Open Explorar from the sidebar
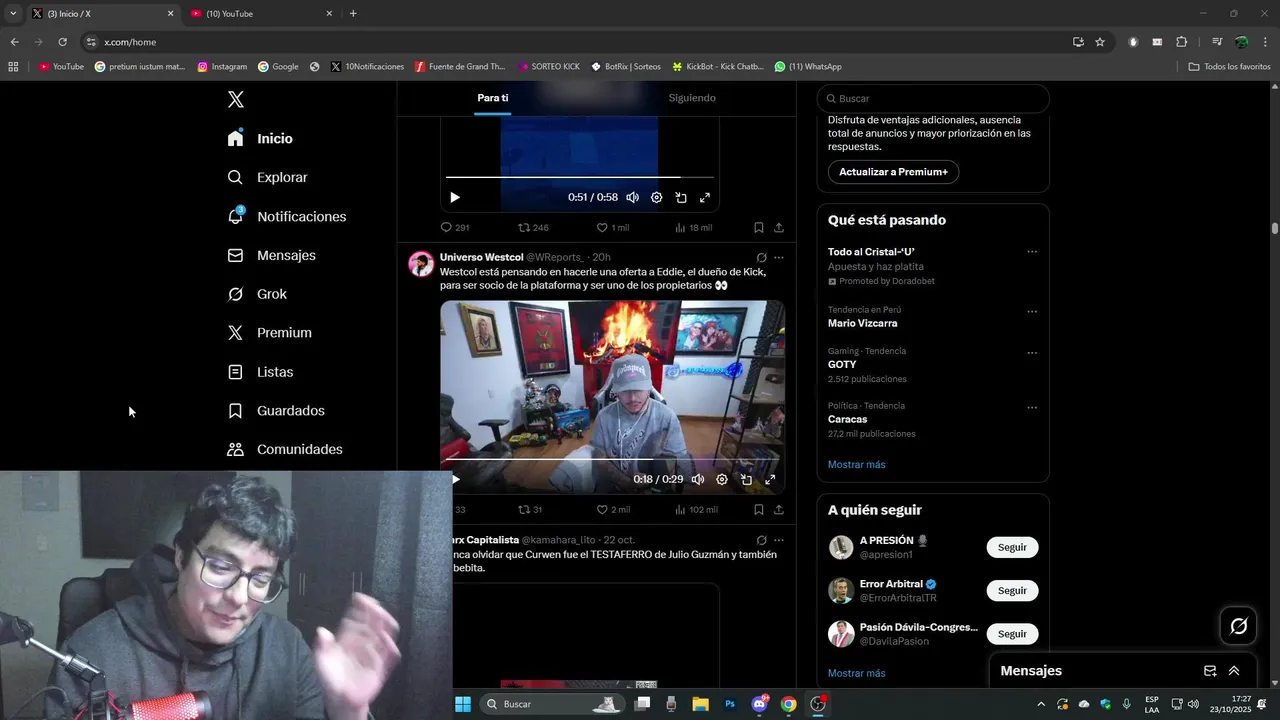This screenshot has width=1280, height=720. (268, 177)
